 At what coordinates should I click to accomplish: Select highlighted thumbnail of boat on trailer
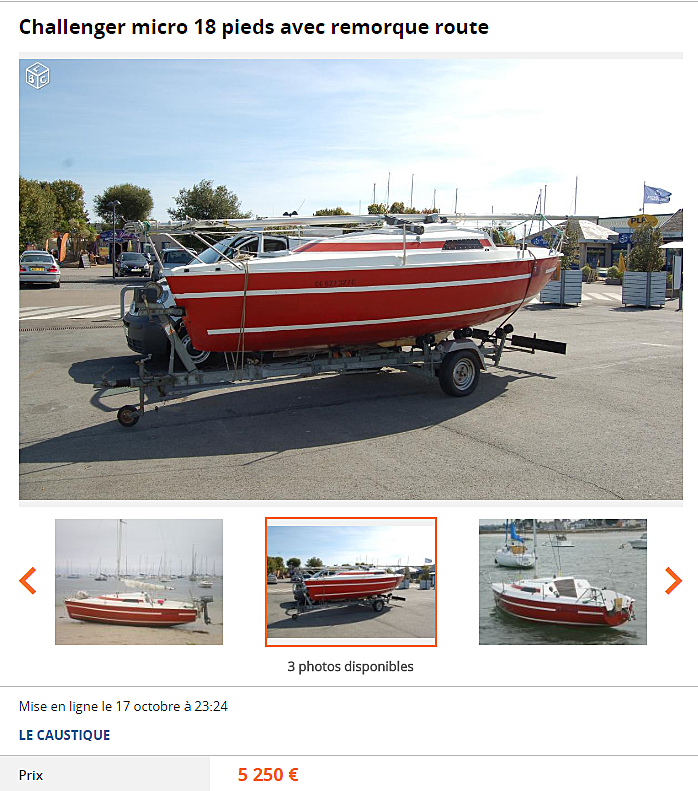(351, 582)
